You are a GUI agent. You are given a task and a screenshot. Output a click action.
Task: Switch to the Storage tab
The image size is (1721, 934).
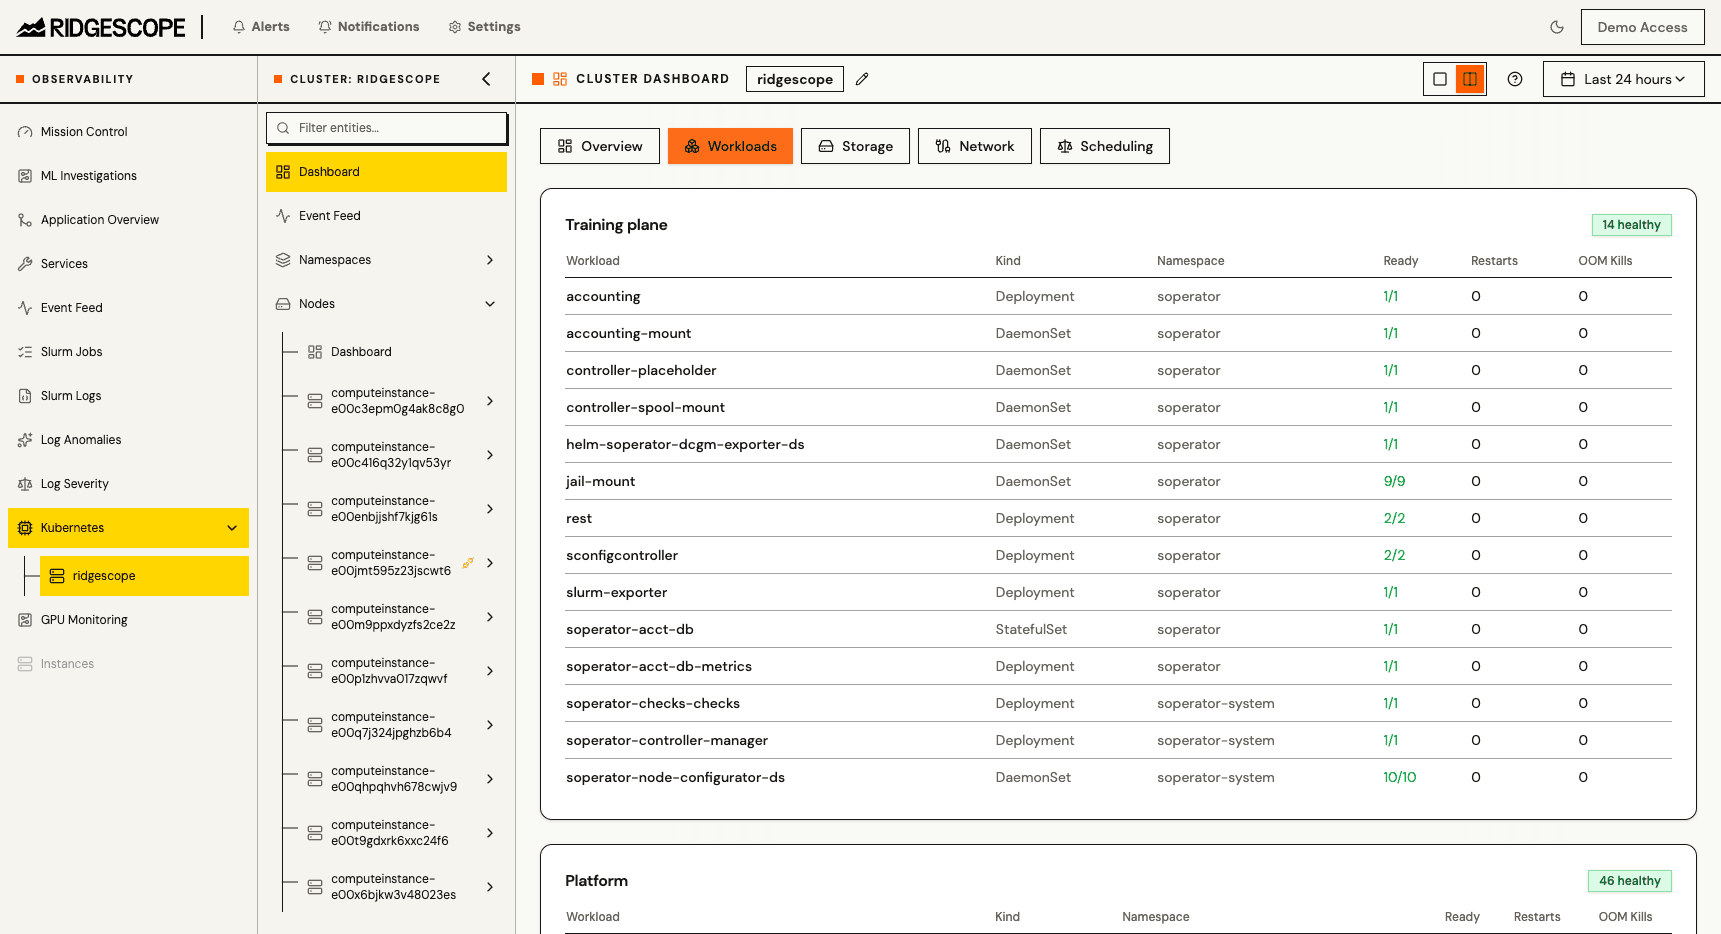[x=855, y=146]
